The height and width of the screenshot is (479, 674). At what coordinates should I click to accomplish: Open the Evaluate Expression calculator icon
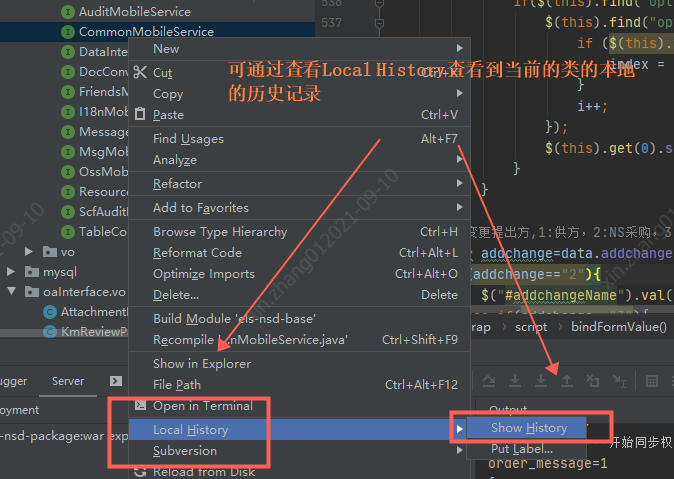coord(652,381)
